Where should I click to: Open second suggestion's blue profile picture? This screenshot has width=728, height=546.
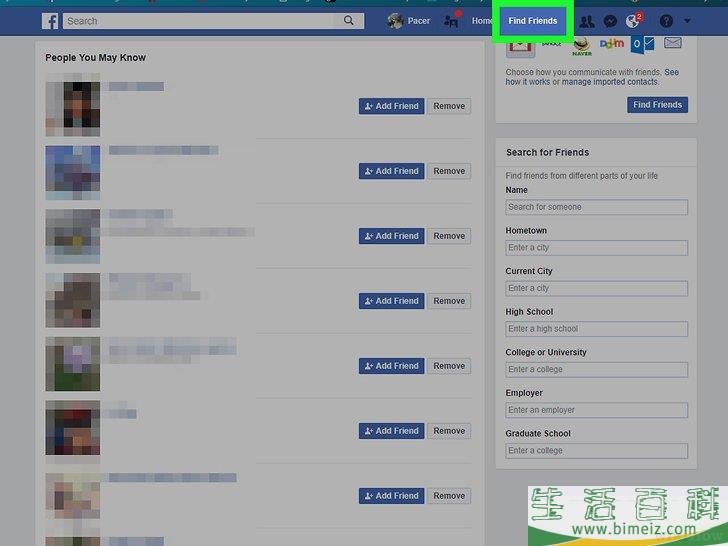tap(72, 173)
